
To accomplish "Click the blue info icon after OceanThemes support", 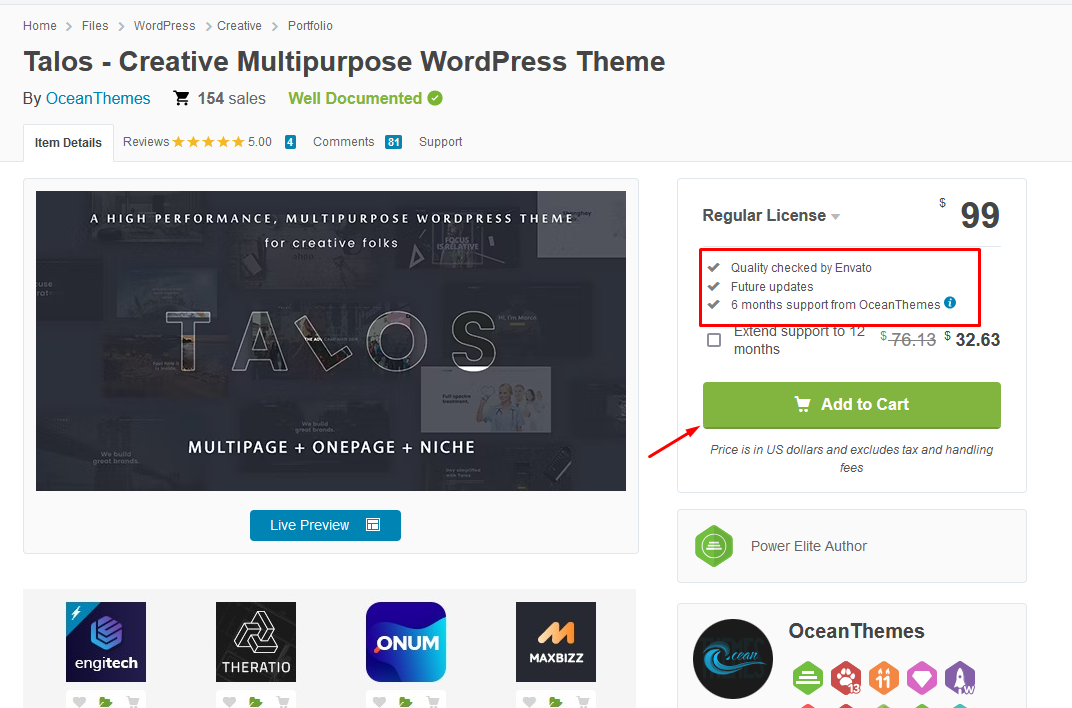I will [950, 303].
